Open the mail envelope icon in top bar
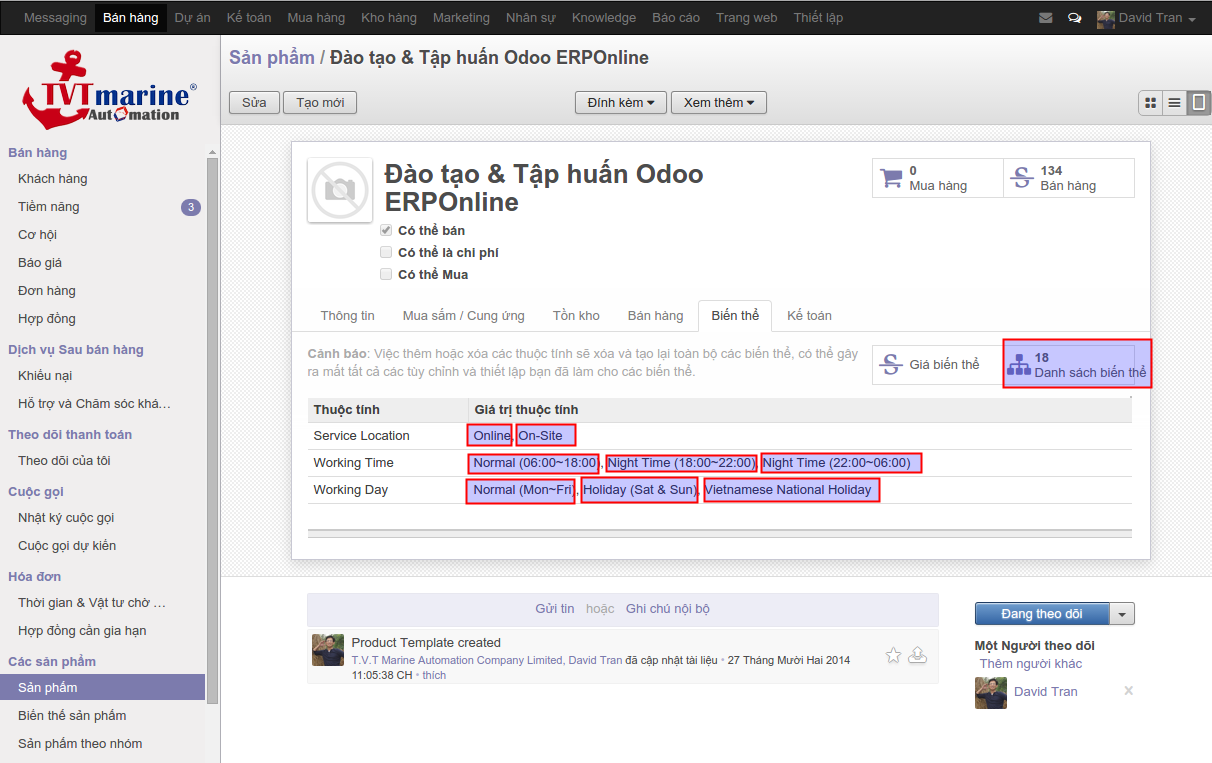 (x=1046, y=18)
